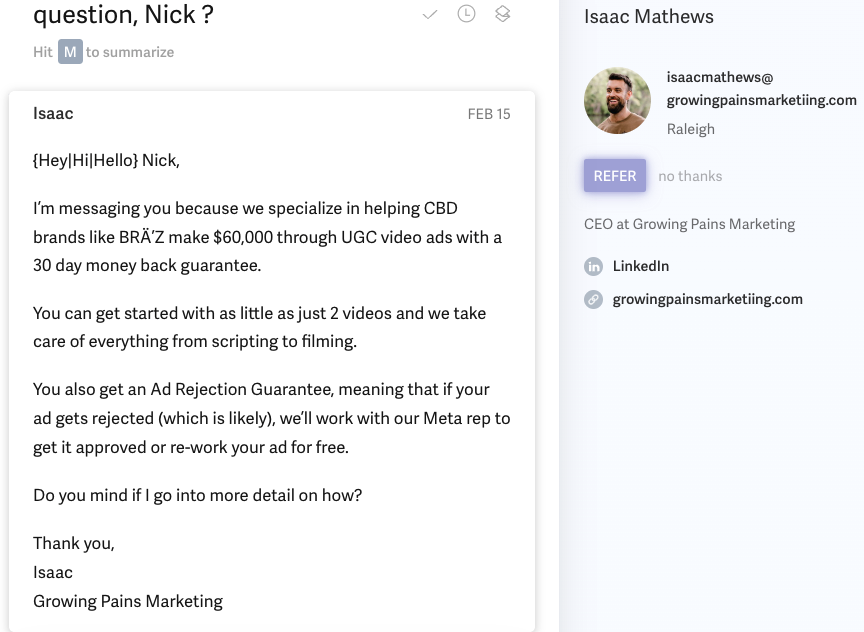
Task: Click the 'to summarize' hint text
Action: [130, 52]
